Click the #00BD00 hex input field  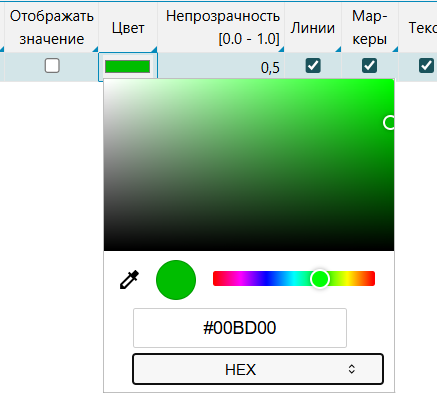pos(240,328)
